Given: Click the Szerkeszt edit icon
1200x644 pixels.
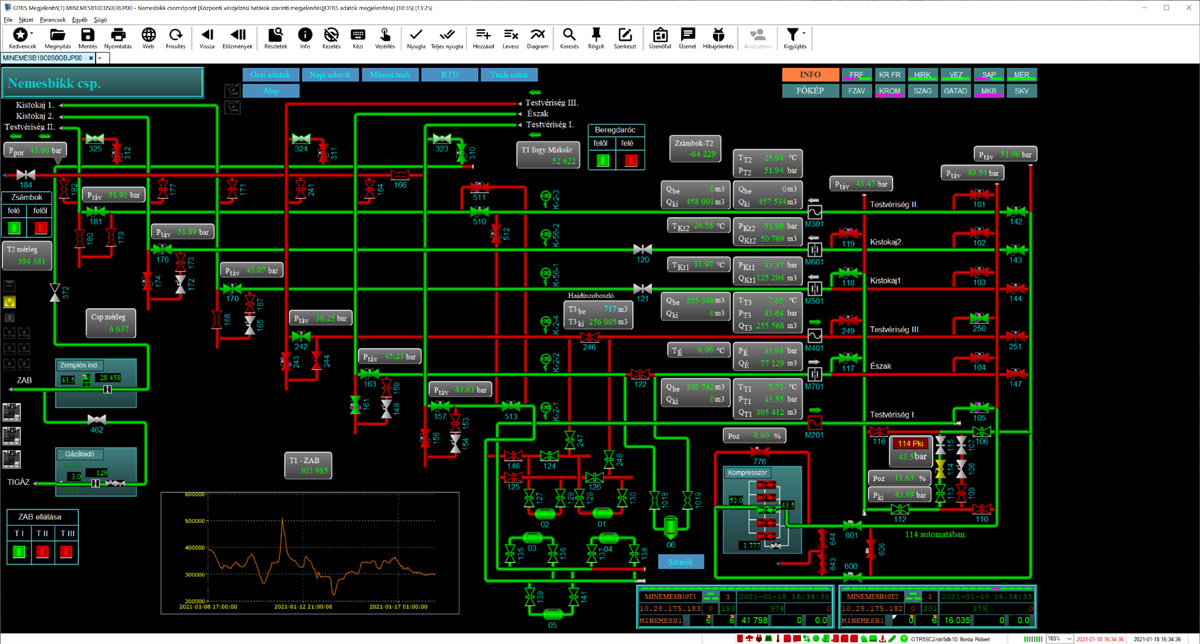Looking at the screenshot, I should point(625,34).
